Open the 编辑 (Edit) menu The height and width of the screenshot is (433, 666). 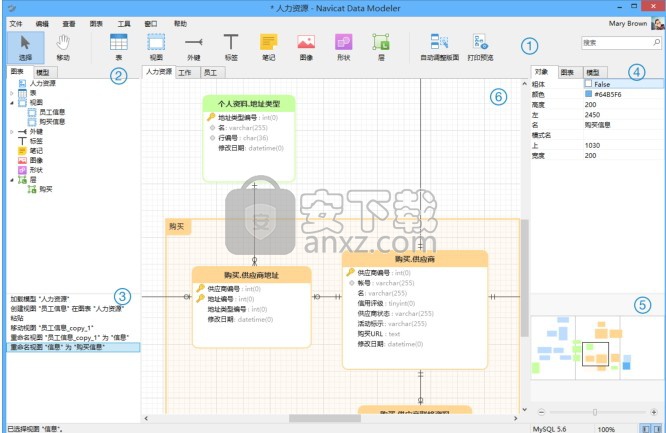pyautogui.click(x=42, y=24)
